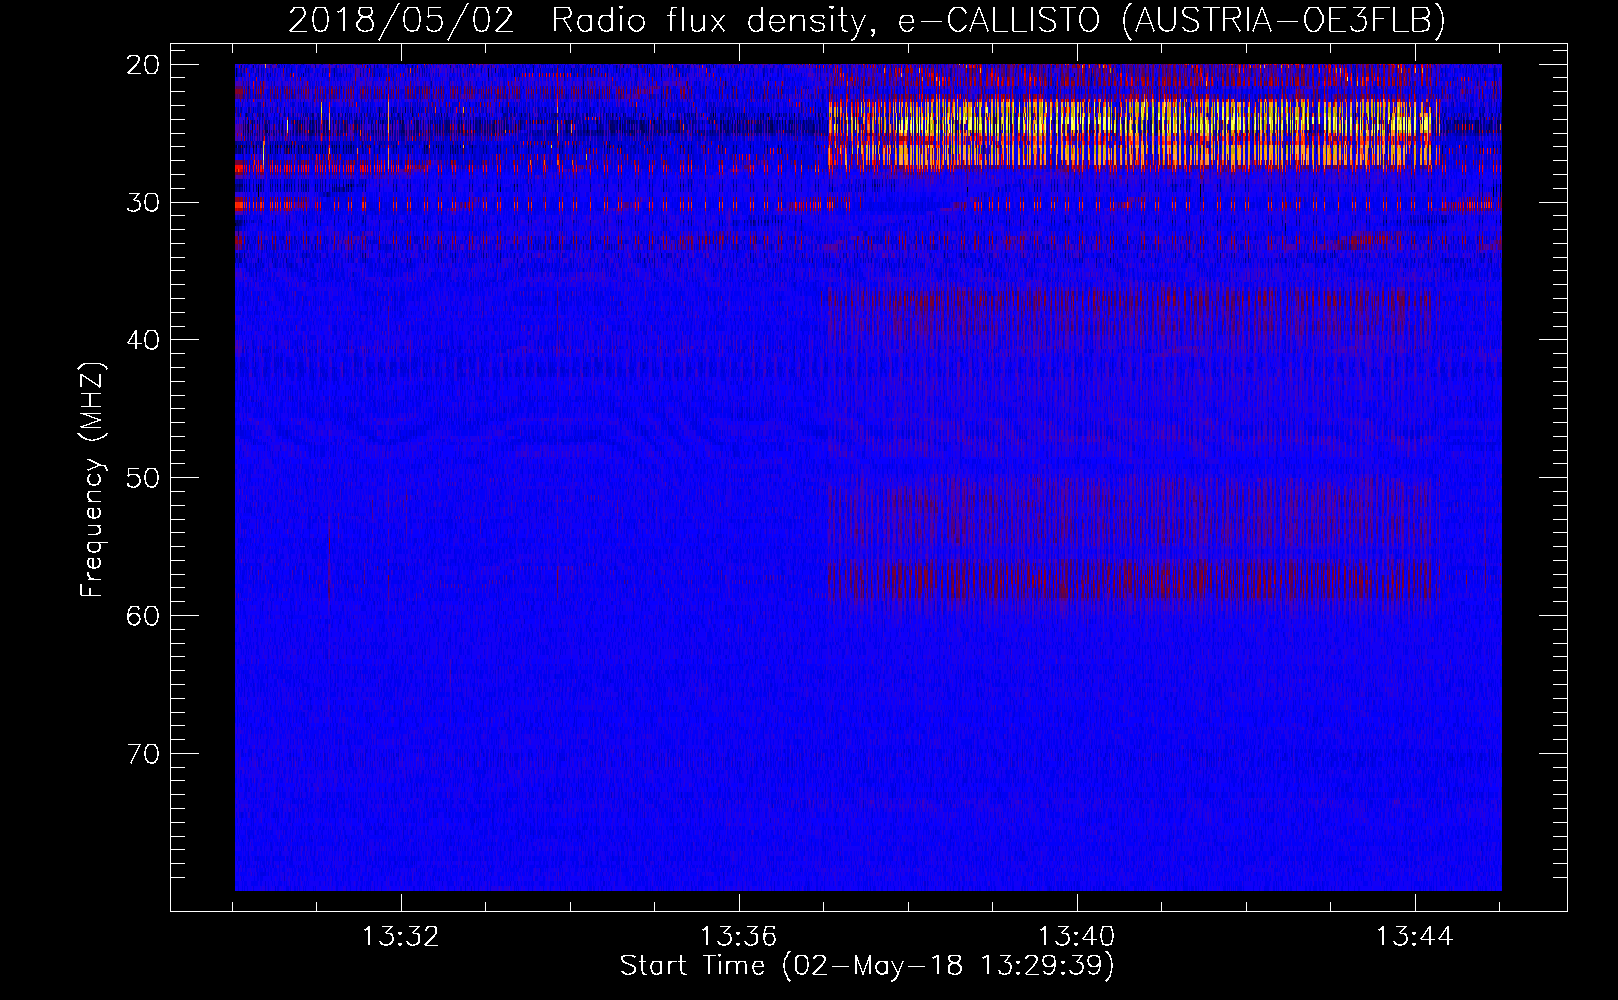Click the plot title with the 2018/05/02 date
This screenshot has width=1618, height=1000.
(x=866, y=20)
